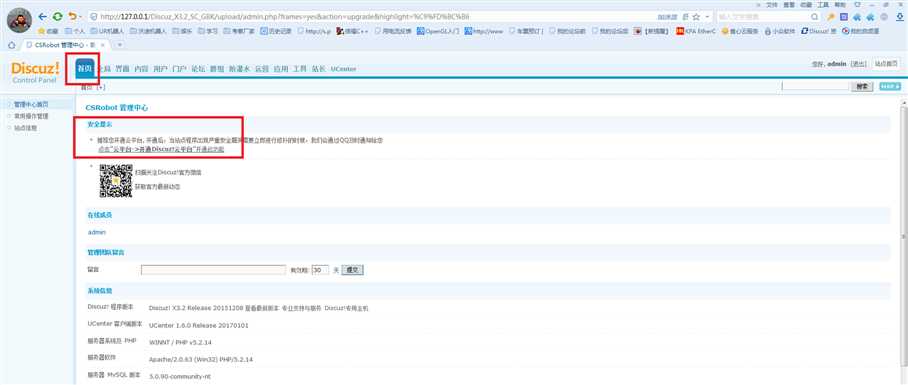Open 管理中心首页 in the left sidebar

pyautogui.click(x=31, y=105)
